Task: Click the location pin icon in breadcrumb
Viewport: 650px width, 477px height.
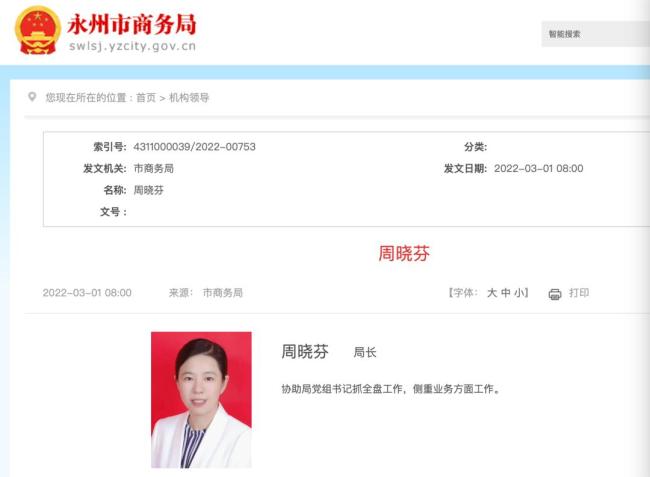Action: pos(32,97)
